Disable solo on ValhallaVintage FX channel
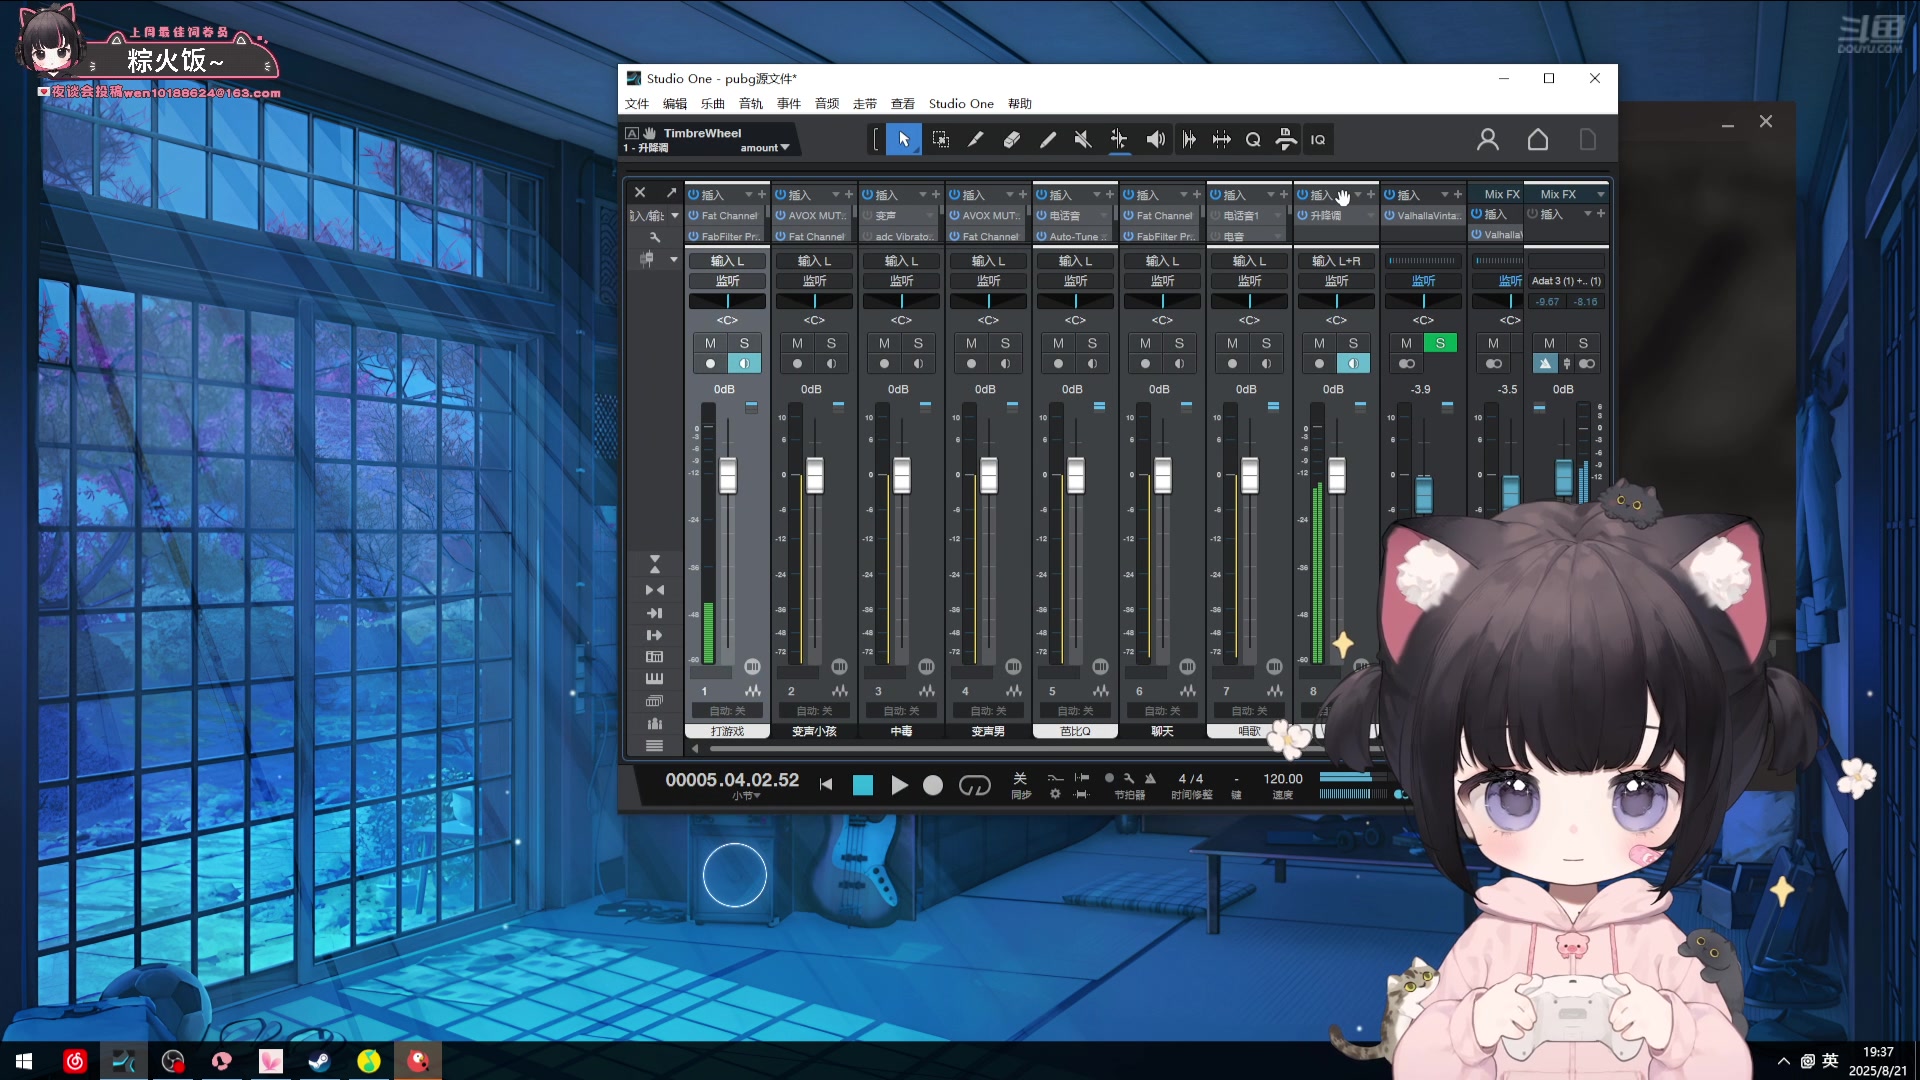Screen dimensions: 1920x1080 click(x=1440, y=343)
